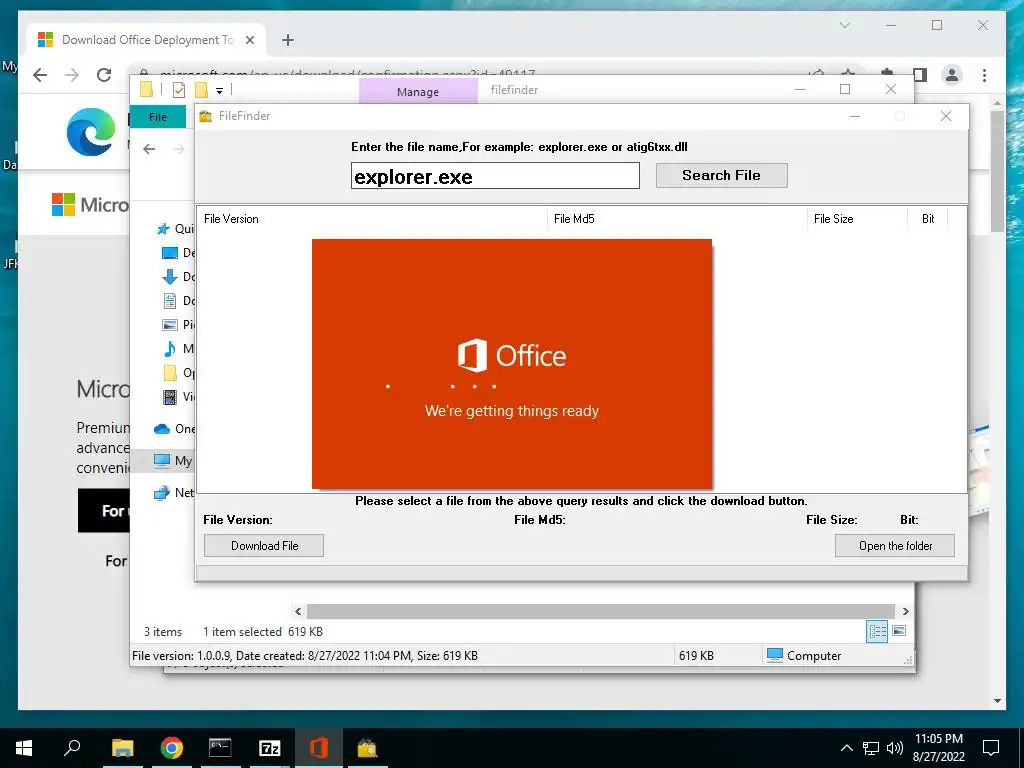
Task: Open the Documents icon in sidebar
Action: 169,301
